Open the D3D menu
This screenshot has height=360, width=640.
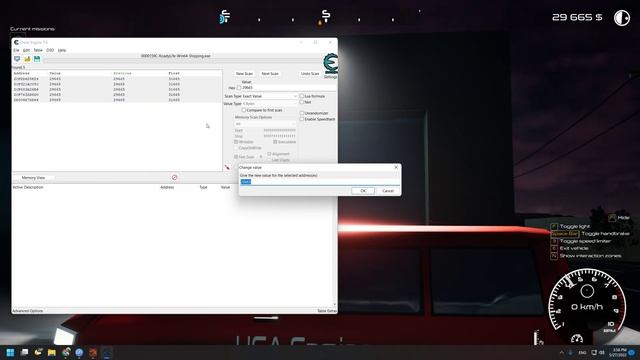click(50, 50)
